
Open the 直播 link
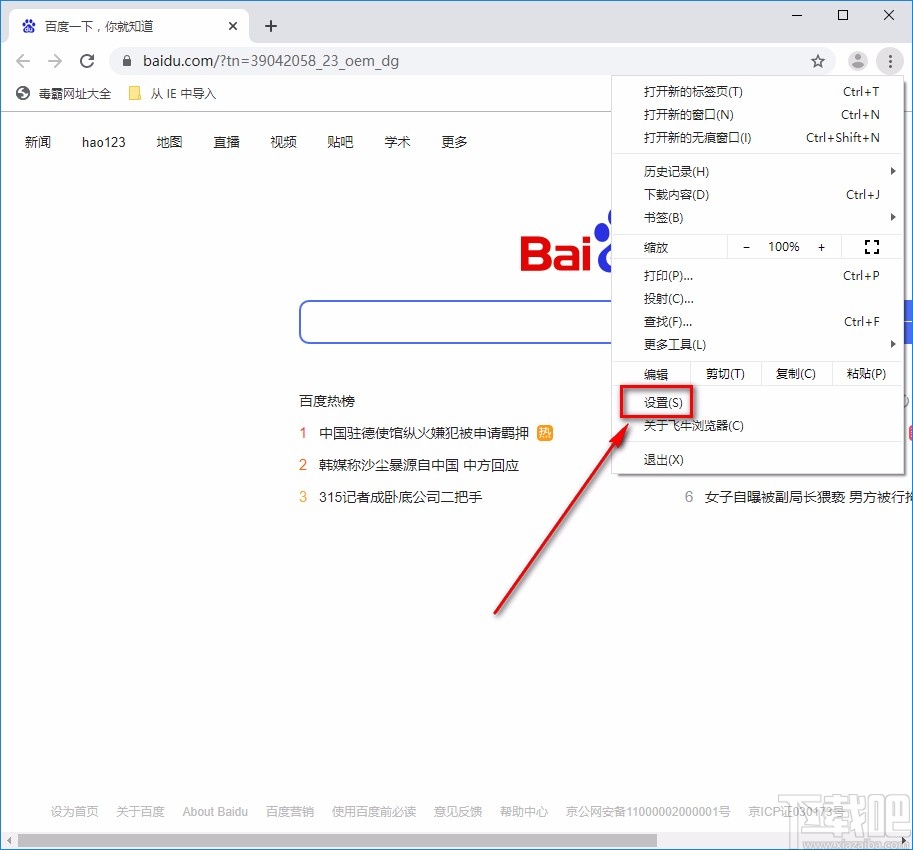[x=227, y=142]
